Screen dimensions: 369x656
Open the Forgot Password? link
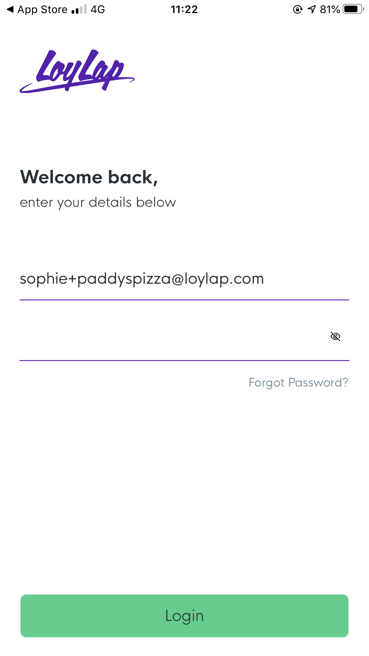tap(298, 382)
